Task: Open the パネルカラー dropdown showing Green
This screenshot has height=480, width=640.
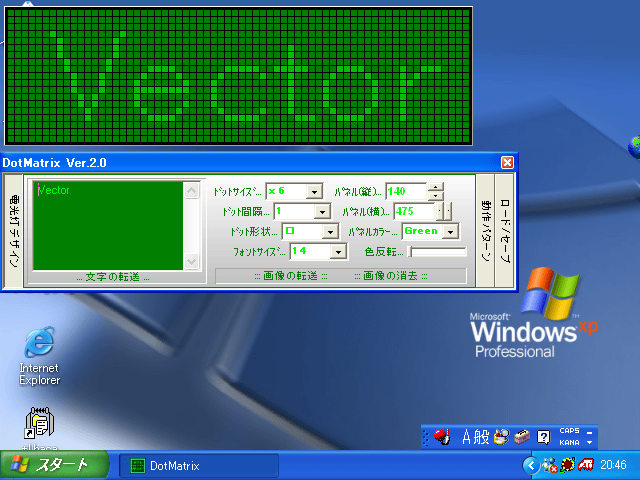Action: point(451,232)
